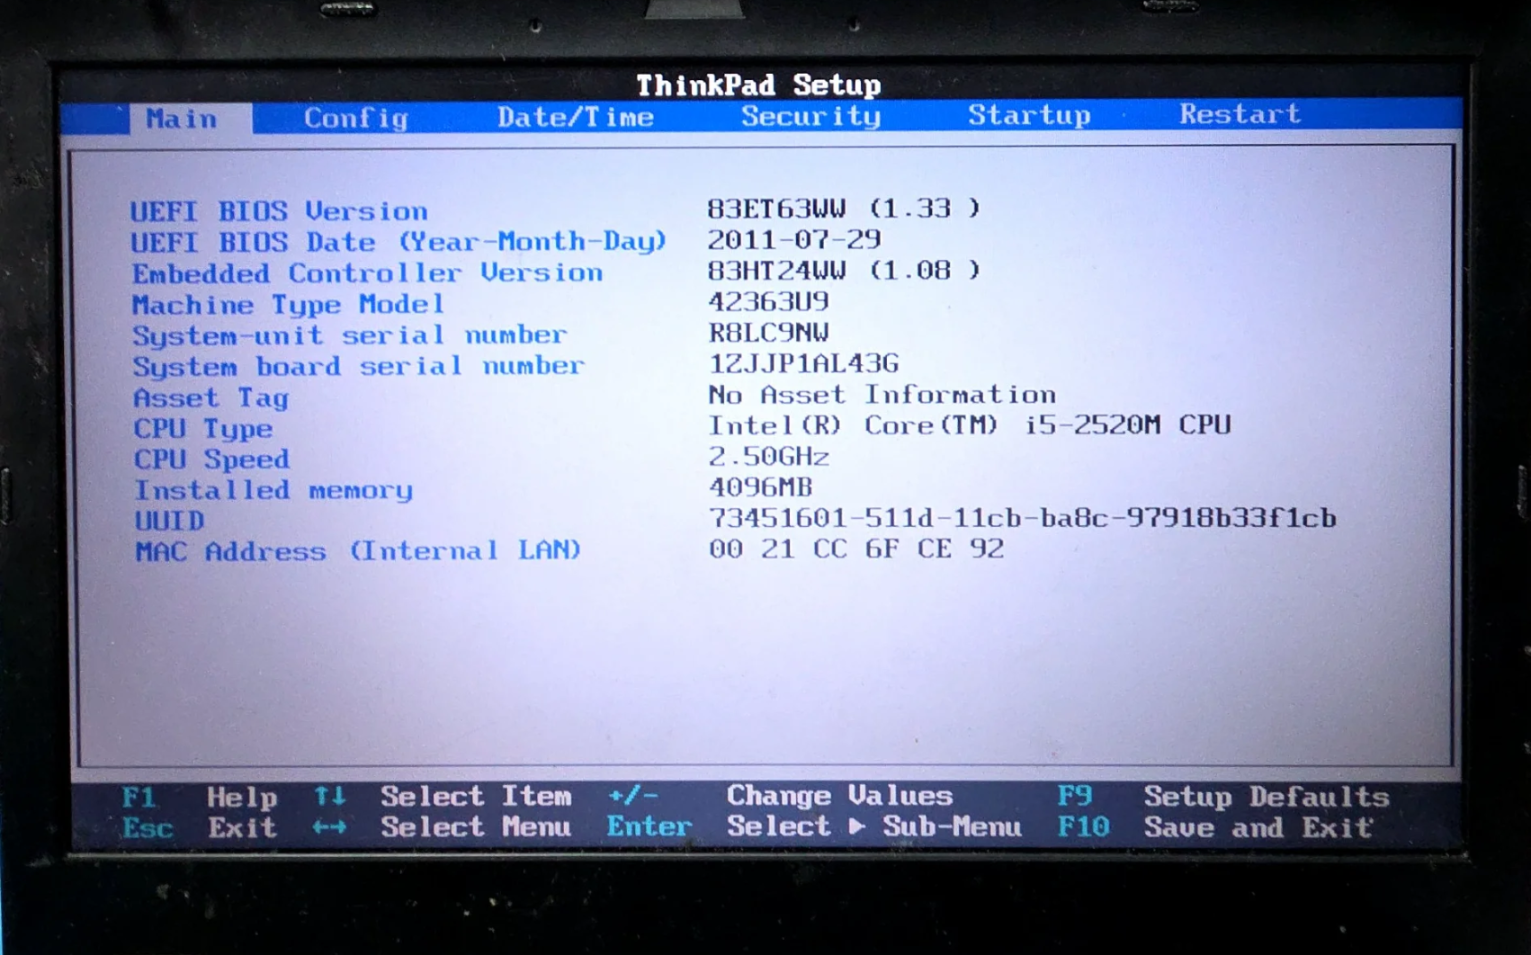This screenshot has width=1531, height=955.
Task: Click the Exit legend beside Esc
Action: click(242, 827)
